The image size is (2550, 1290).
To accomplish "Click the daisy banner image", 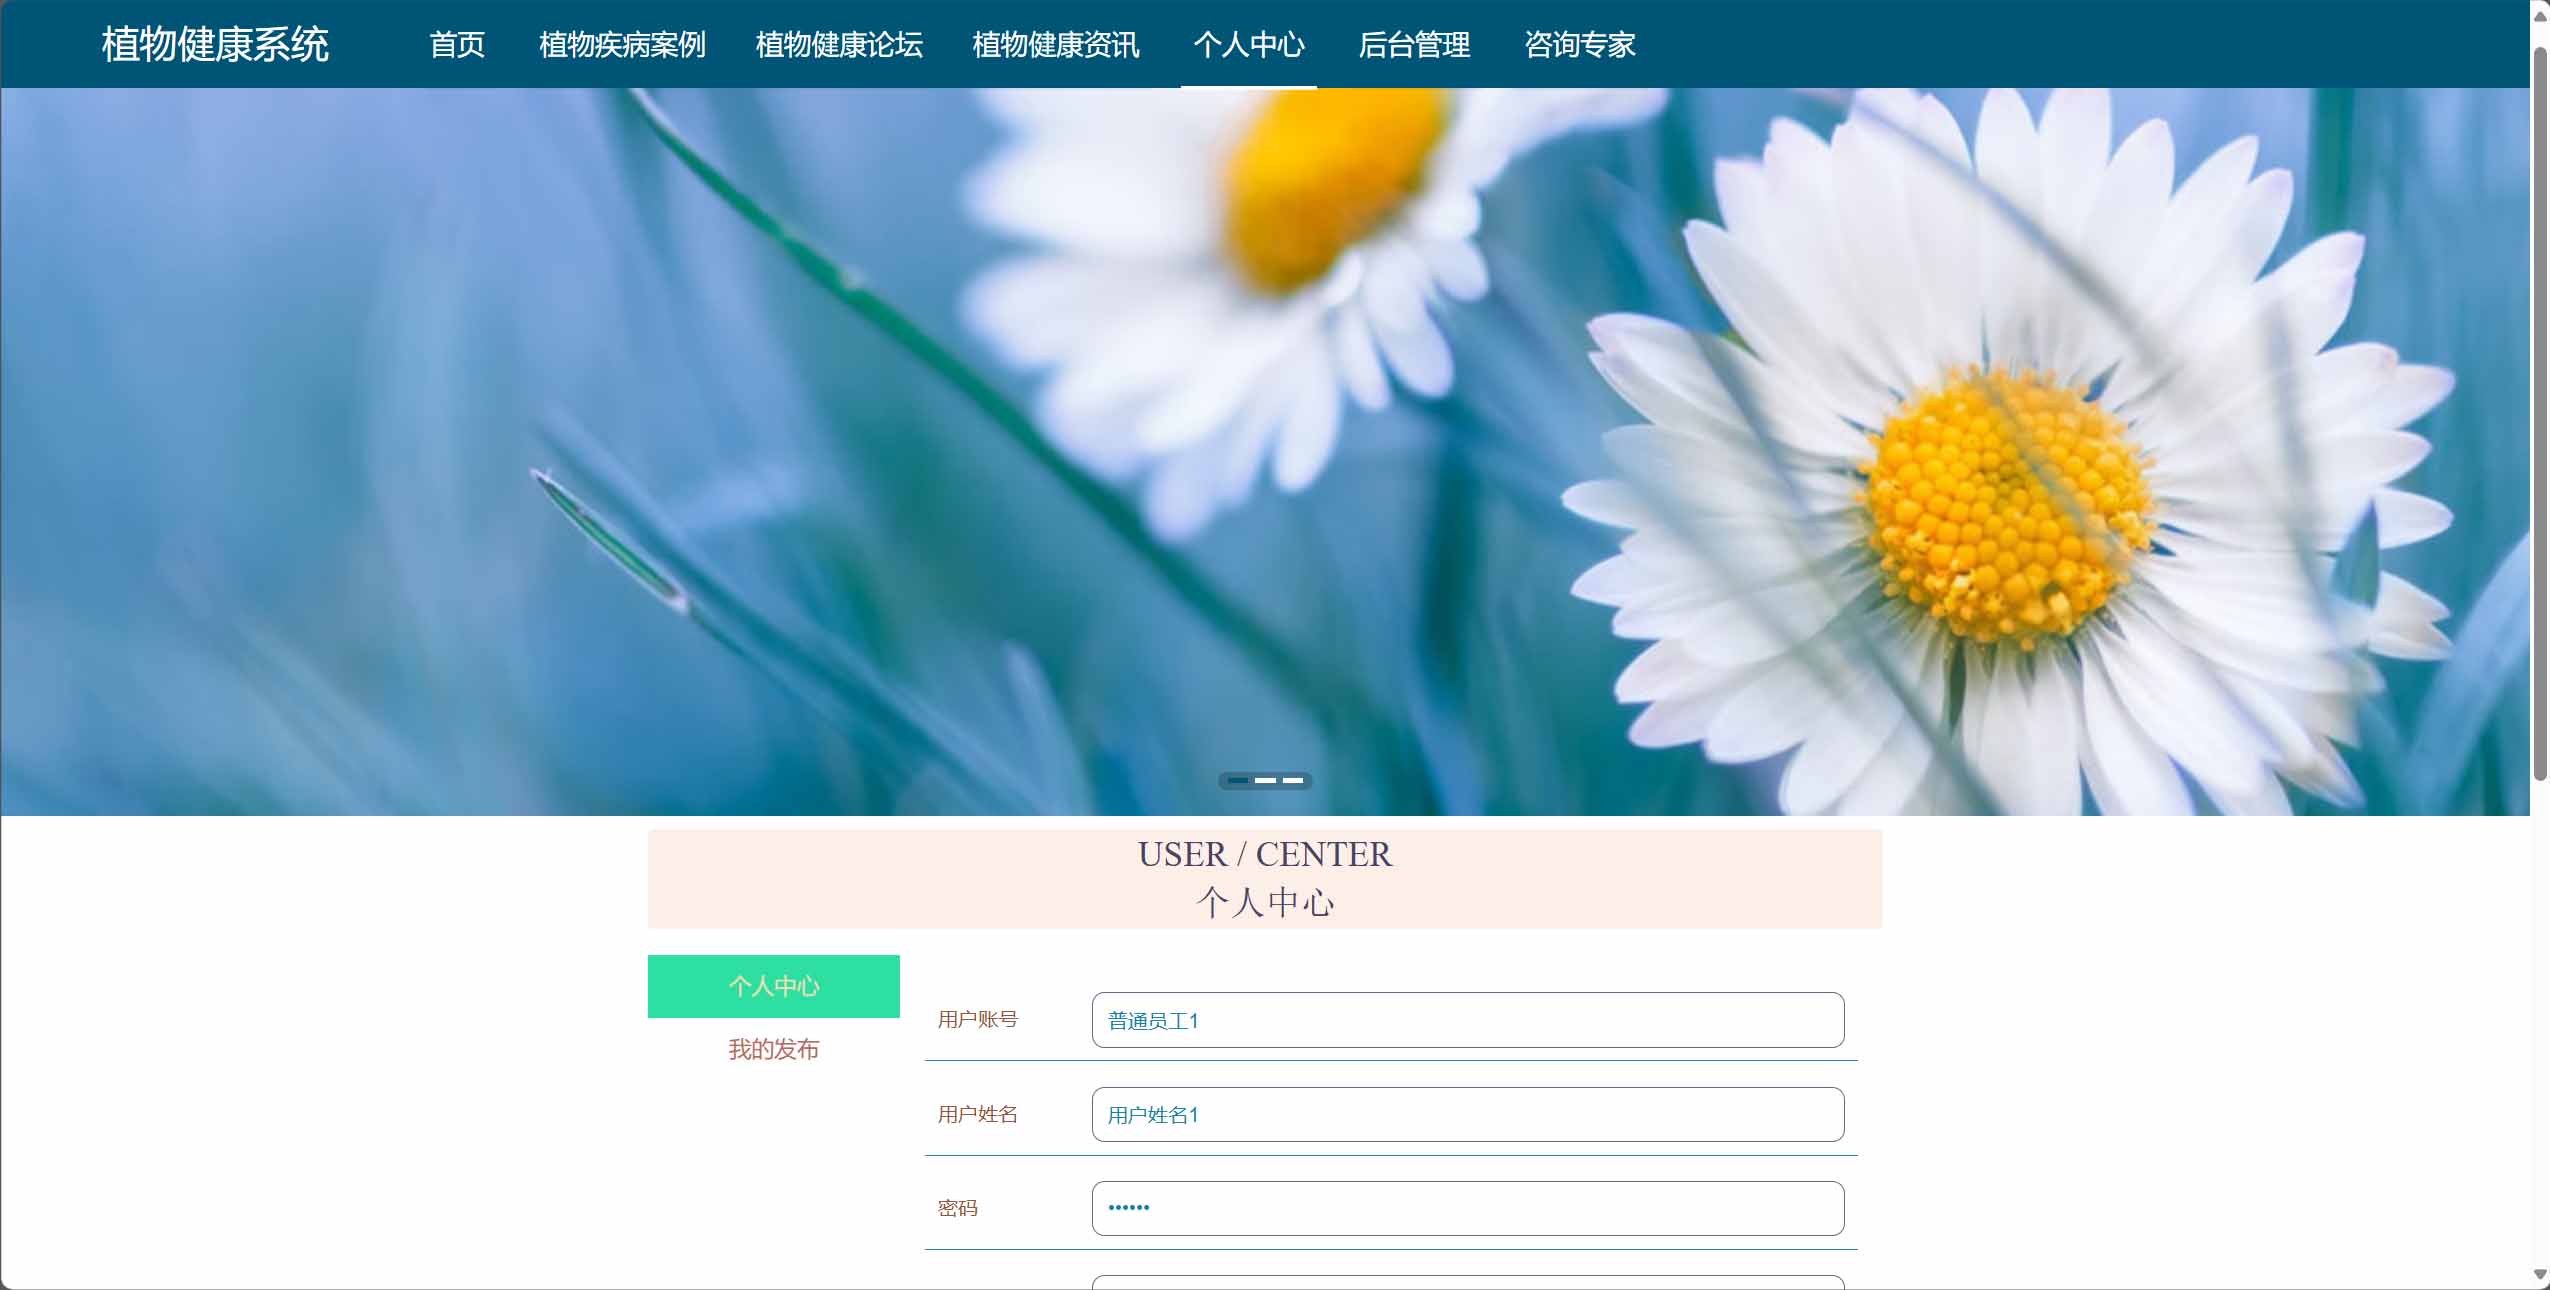I will pyautogui.click(x=1265, y=452).
